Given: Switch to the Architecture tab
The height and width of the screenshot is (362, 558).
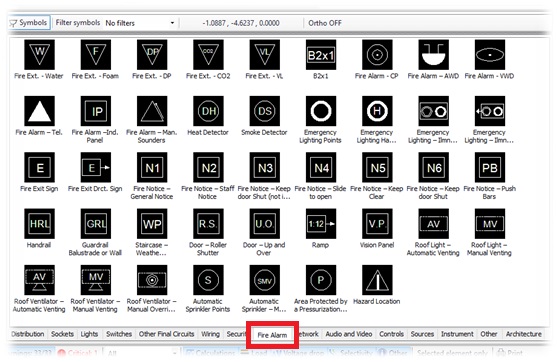Looking at the screenshot, I should 523,334.
